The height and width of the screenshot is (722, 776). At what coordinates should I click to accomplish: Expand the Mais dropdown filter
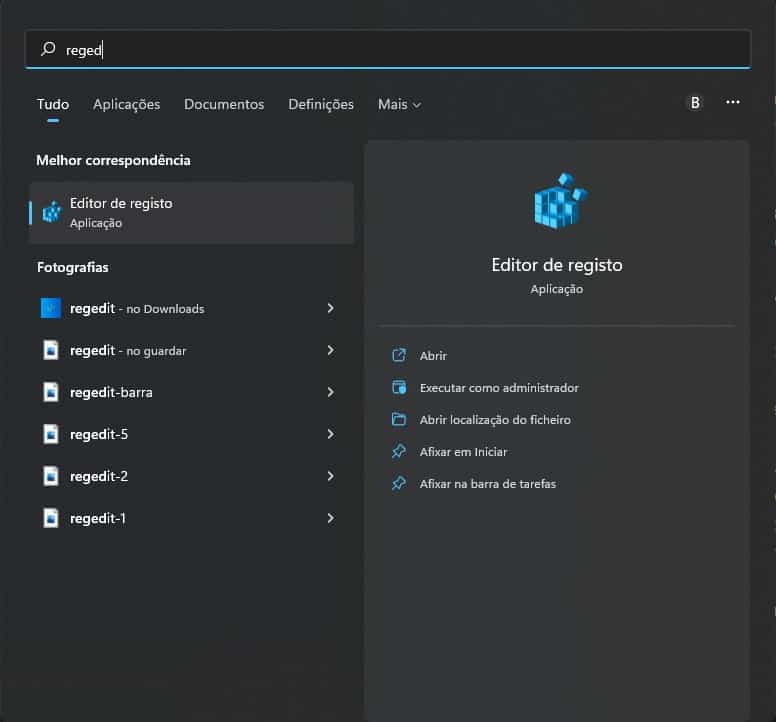tap(399, 104)
